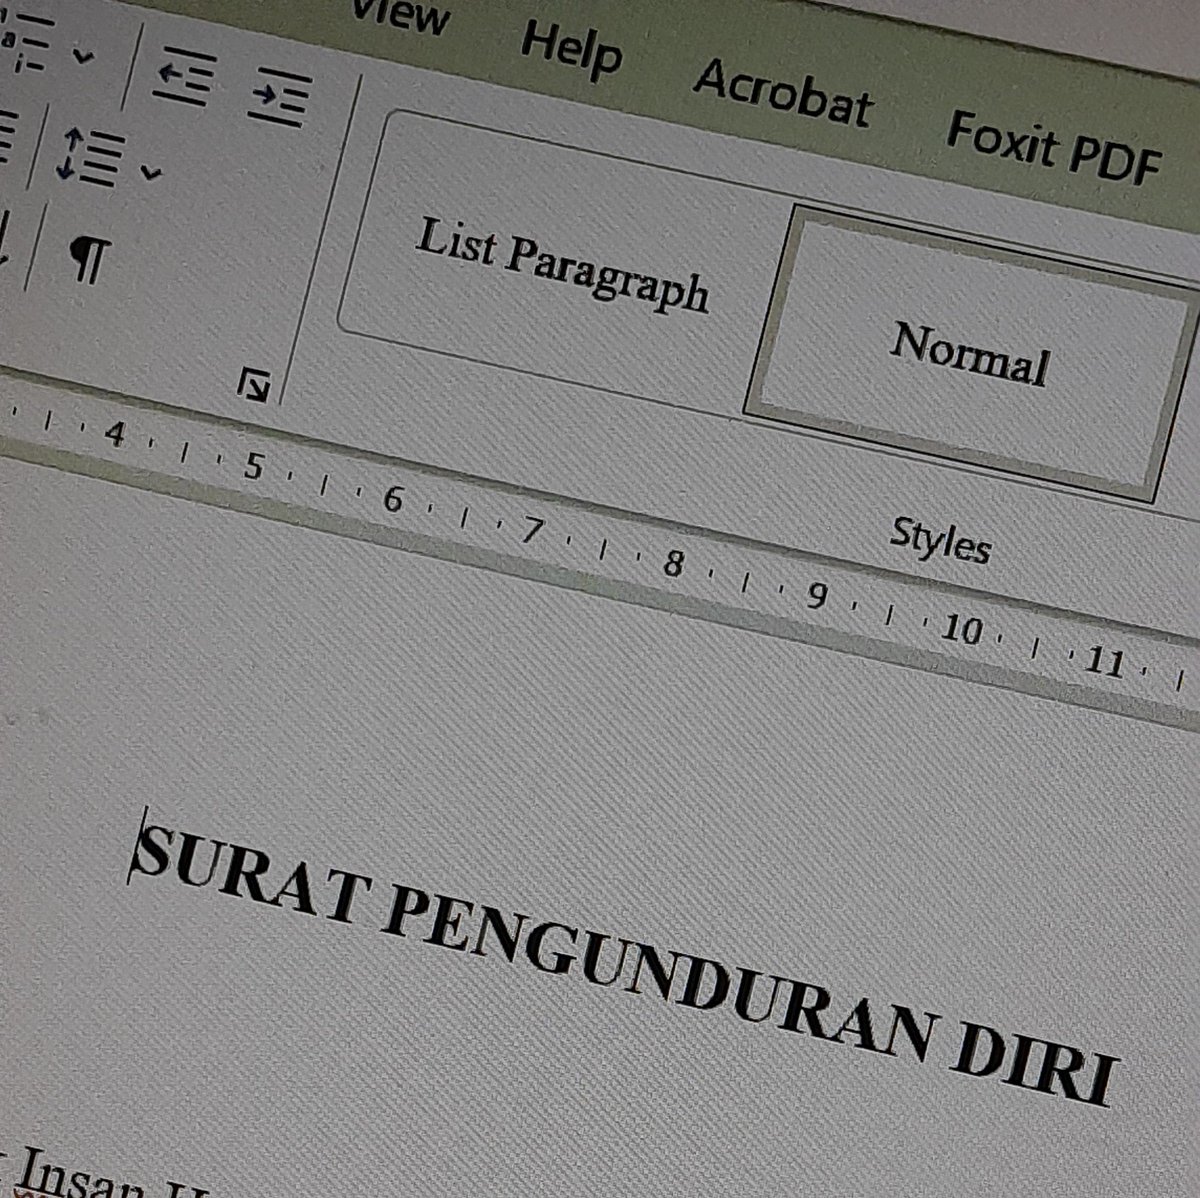
Task: Open the multilevel list dropdown arrow
Action: (84, 57)
